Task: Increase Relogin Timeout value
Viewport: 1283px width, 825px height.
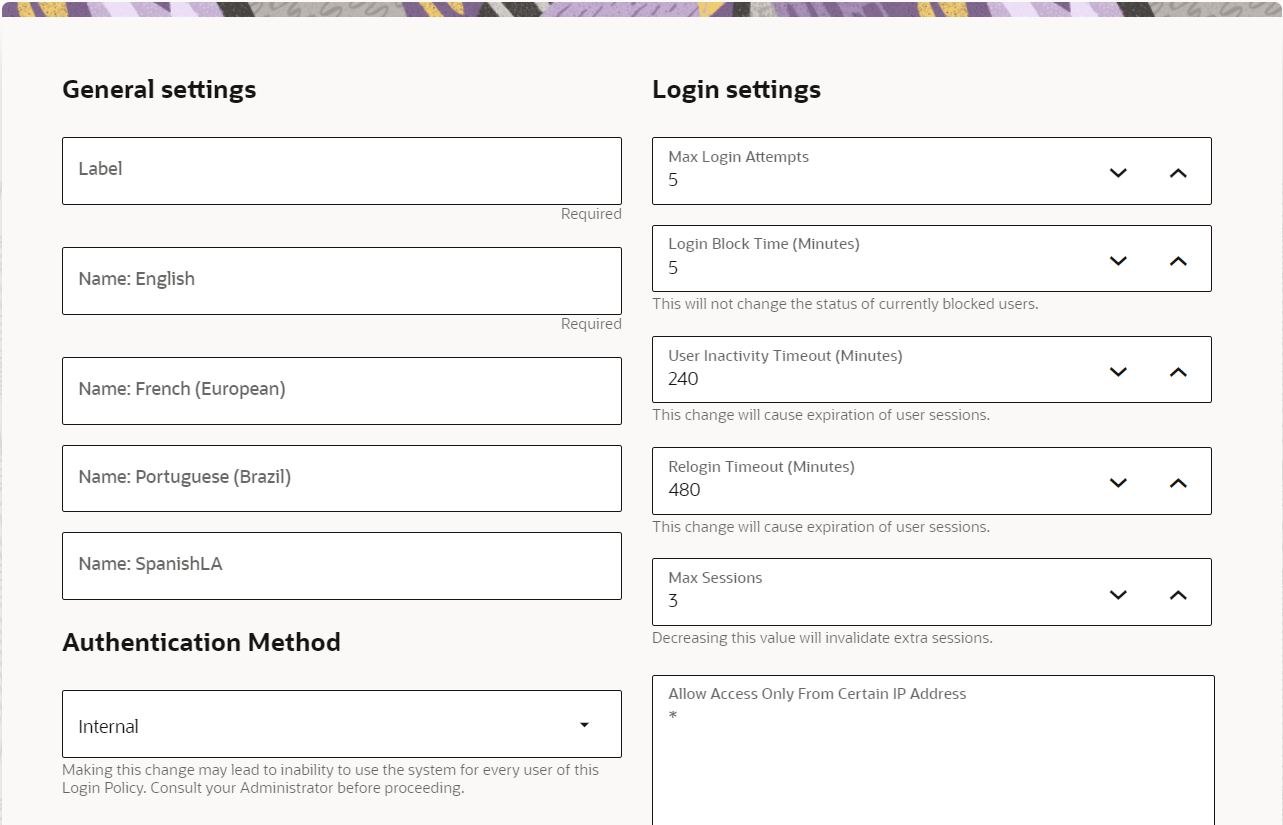Action: (1176, 481)
